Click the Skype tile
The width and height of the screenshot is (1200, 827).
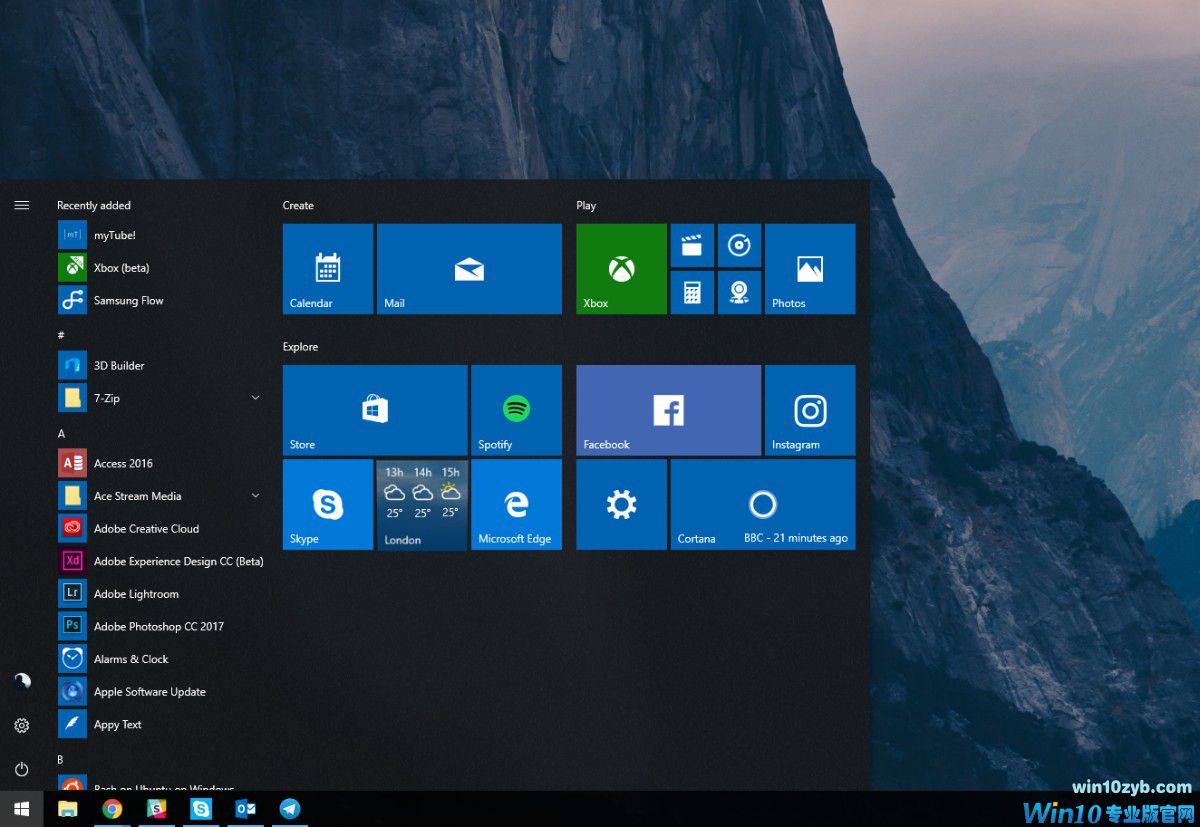click(327, 504)
